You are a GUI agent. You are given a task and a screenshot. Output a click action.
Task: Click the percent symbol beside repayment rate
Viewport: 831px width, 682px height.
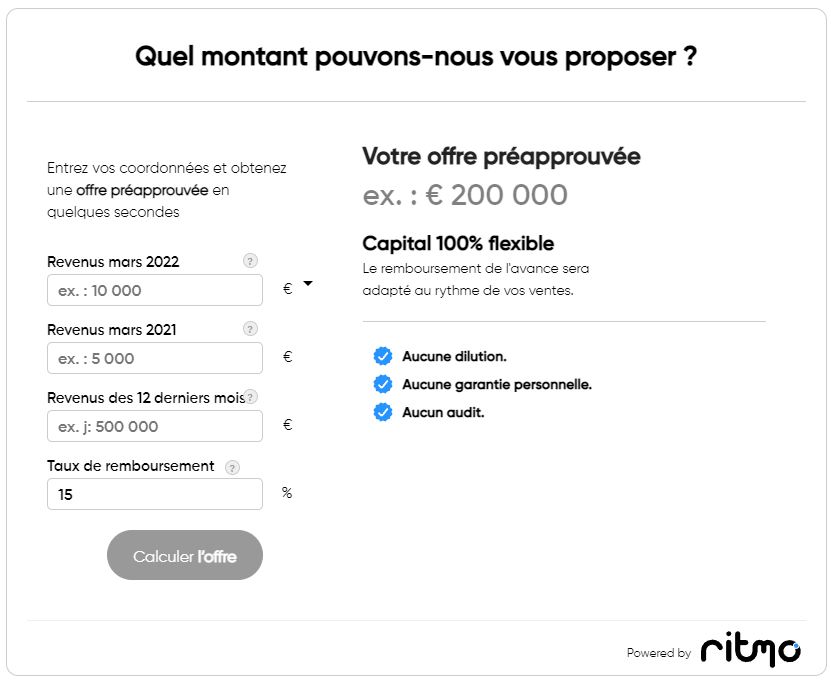coord(287,493)
